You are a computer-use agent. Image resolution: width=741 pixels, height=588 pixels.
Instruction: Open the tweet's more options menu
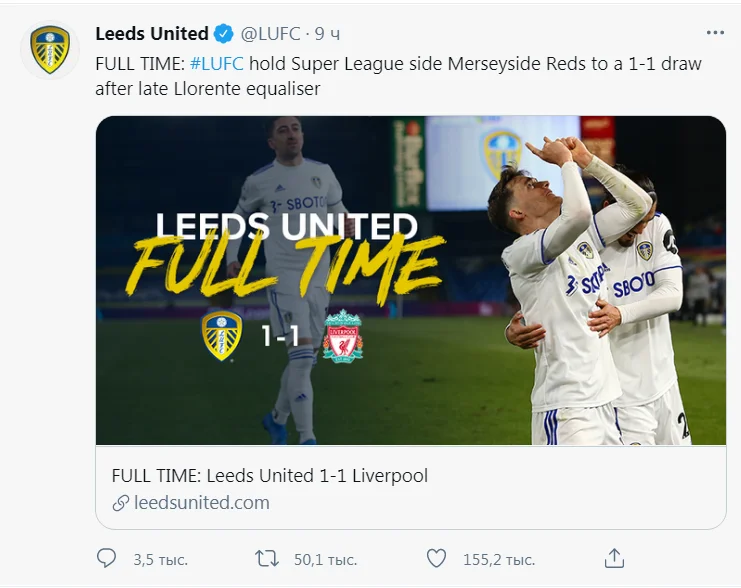point(715,33)
